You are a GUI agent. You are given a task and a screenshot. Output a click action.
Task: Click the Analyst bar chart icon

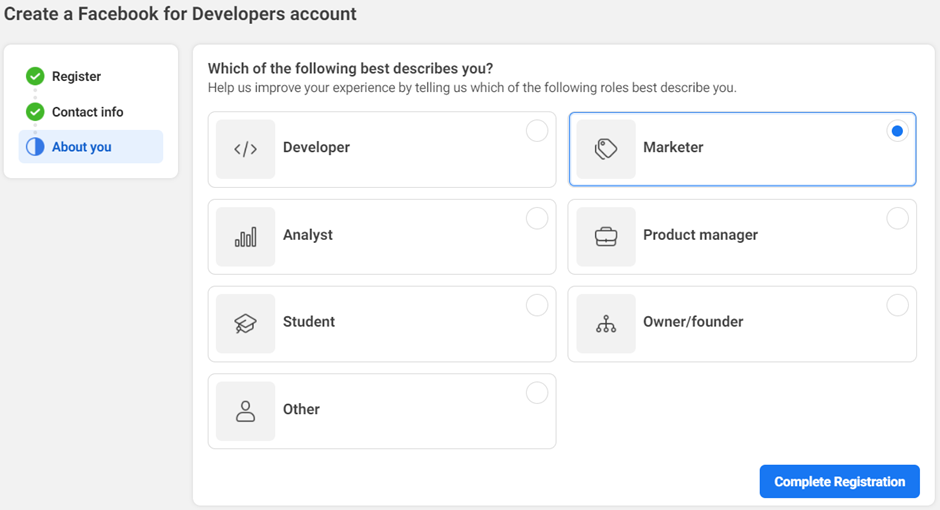(x=245, y=237)
